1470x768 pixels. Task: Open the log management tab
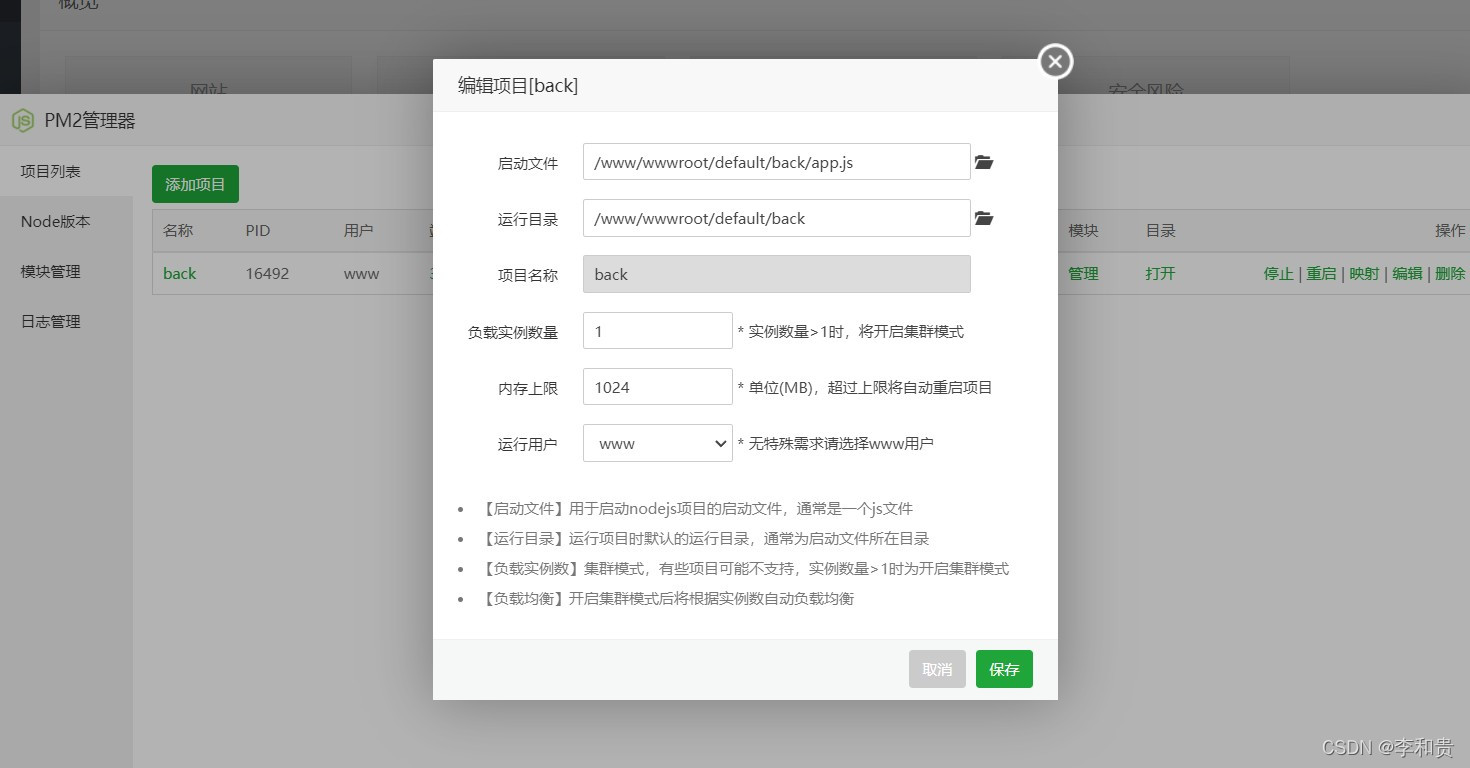pos(66,321)
